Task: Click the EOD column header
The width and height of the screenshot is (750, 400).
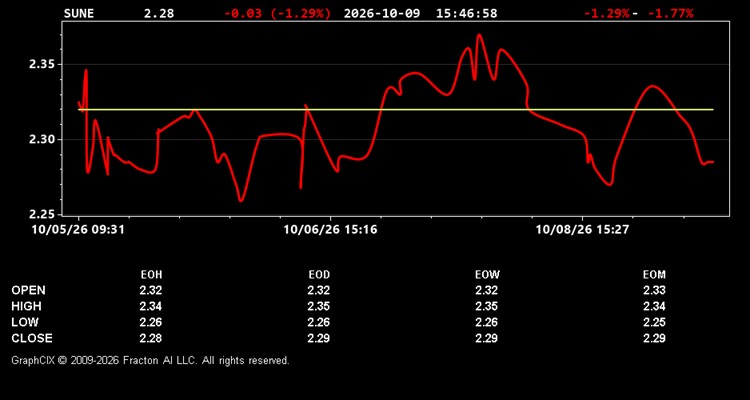Action: coord(319,275)
